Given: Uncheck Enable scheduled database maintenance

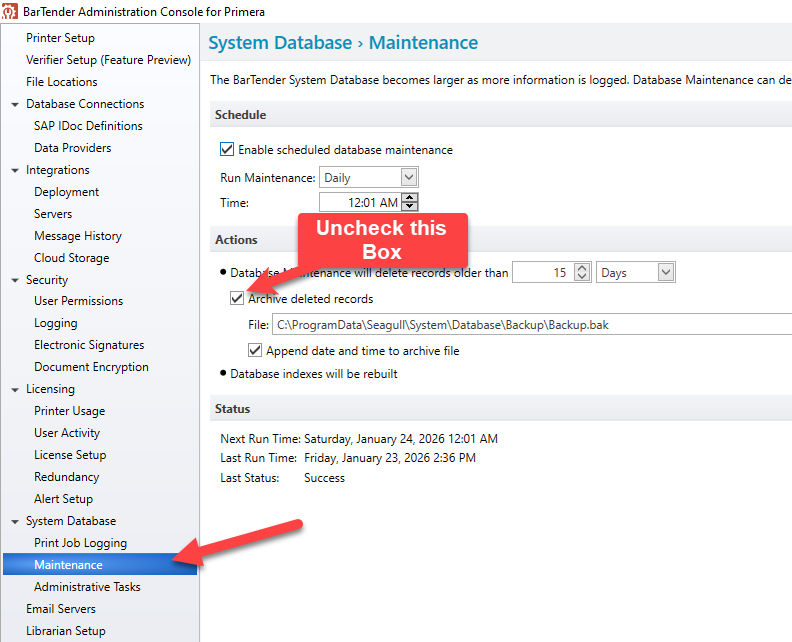Looking at the screenshot, I should (227, 150).
